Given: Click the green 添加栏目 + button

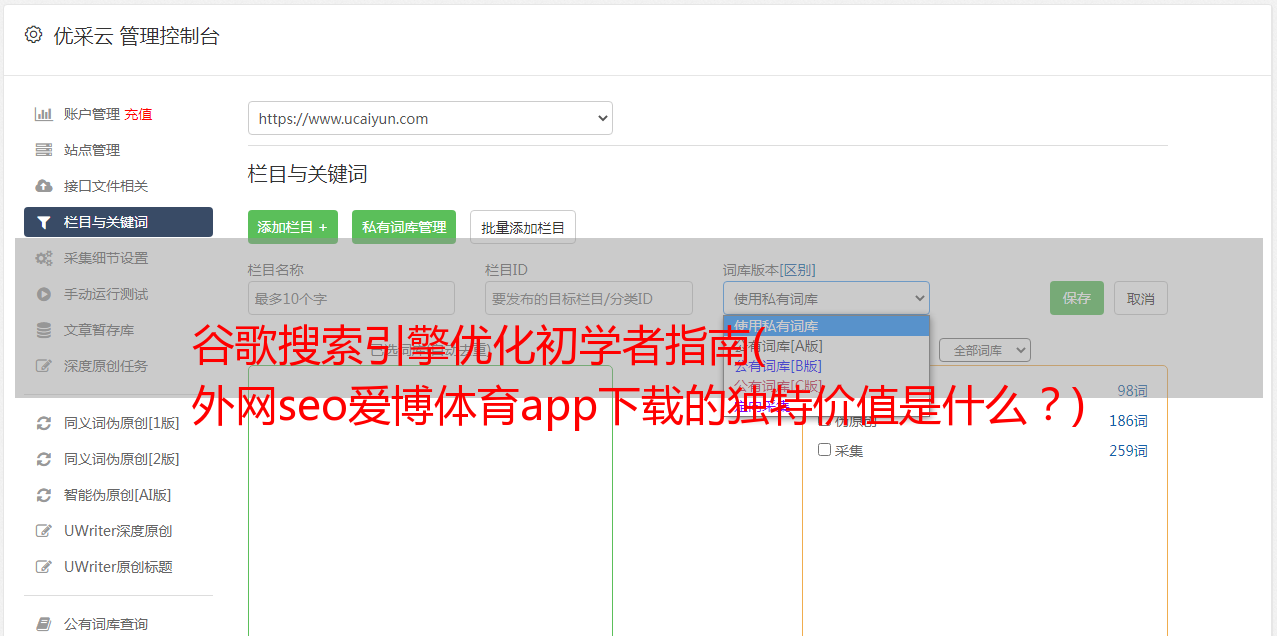Looking at the screenshot, I should tap(293, 227).
